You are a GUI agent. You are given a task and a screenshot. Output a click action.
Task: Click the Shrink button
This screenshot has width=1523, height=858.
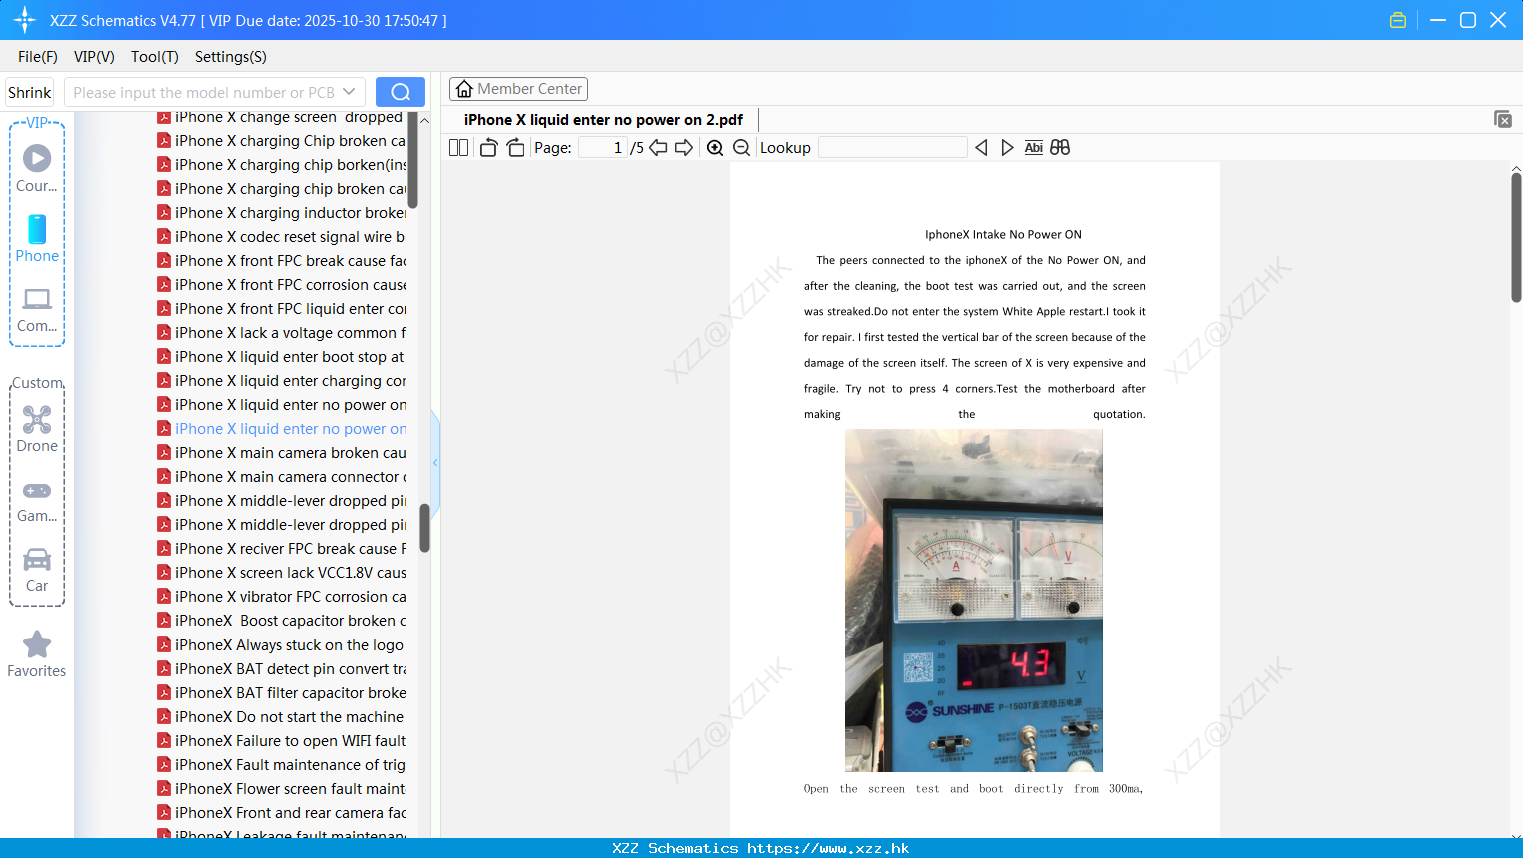click(30, 92)
